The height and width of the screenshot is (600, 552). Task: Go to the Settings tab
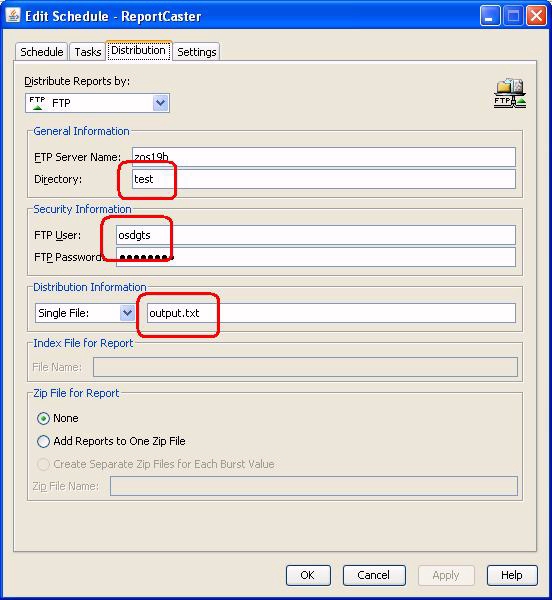[197, 52]
